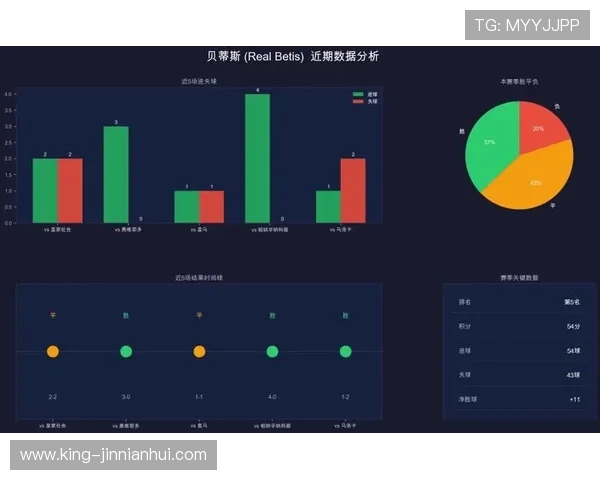600x480 pixels.
Task: Click the 4-0 score label
Action: click(272, 397)
